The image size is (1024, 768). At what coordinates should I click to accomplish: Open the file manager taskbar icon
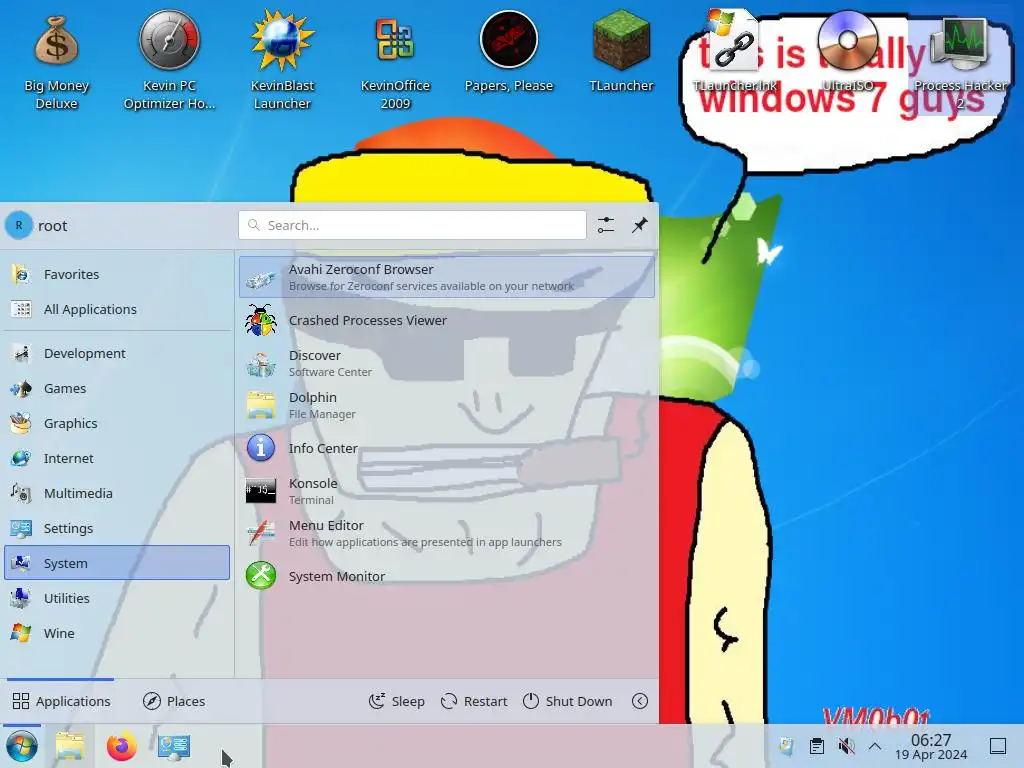tap(70, 746)
